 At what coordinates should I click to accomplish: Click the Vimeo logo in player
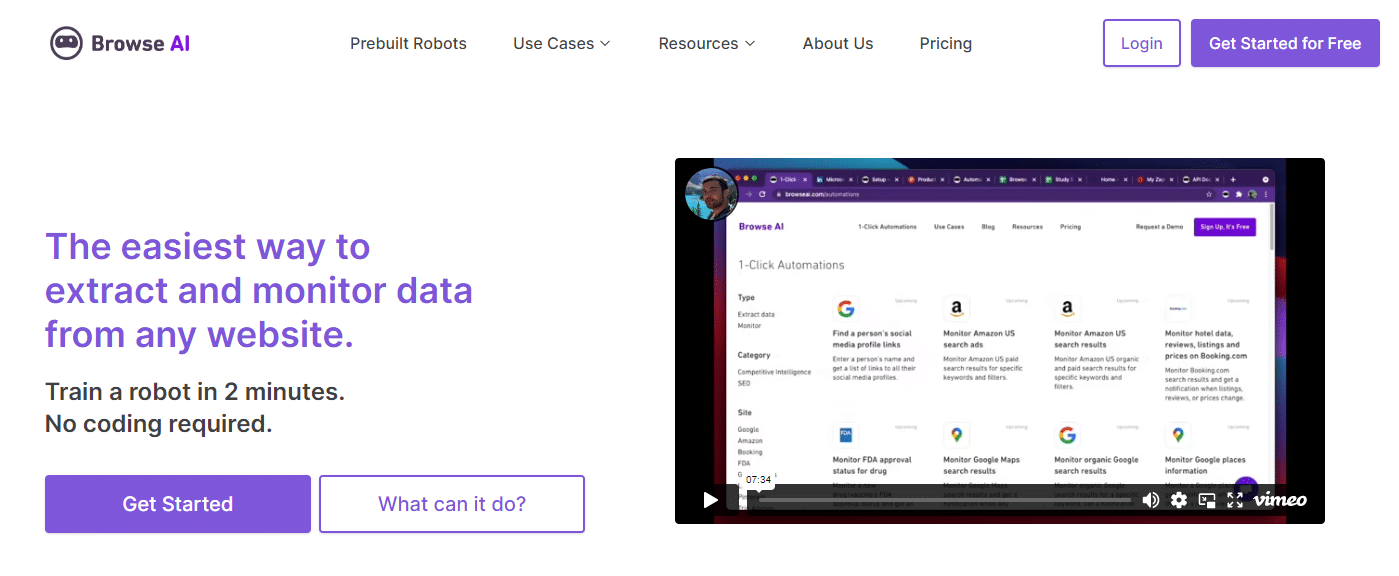[1280, 500]
